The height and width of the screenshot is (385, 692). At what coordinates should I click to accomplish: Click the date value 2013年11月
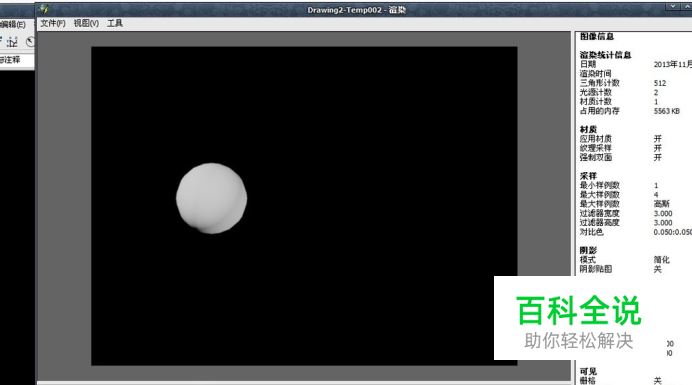click(x=673, y=64)
